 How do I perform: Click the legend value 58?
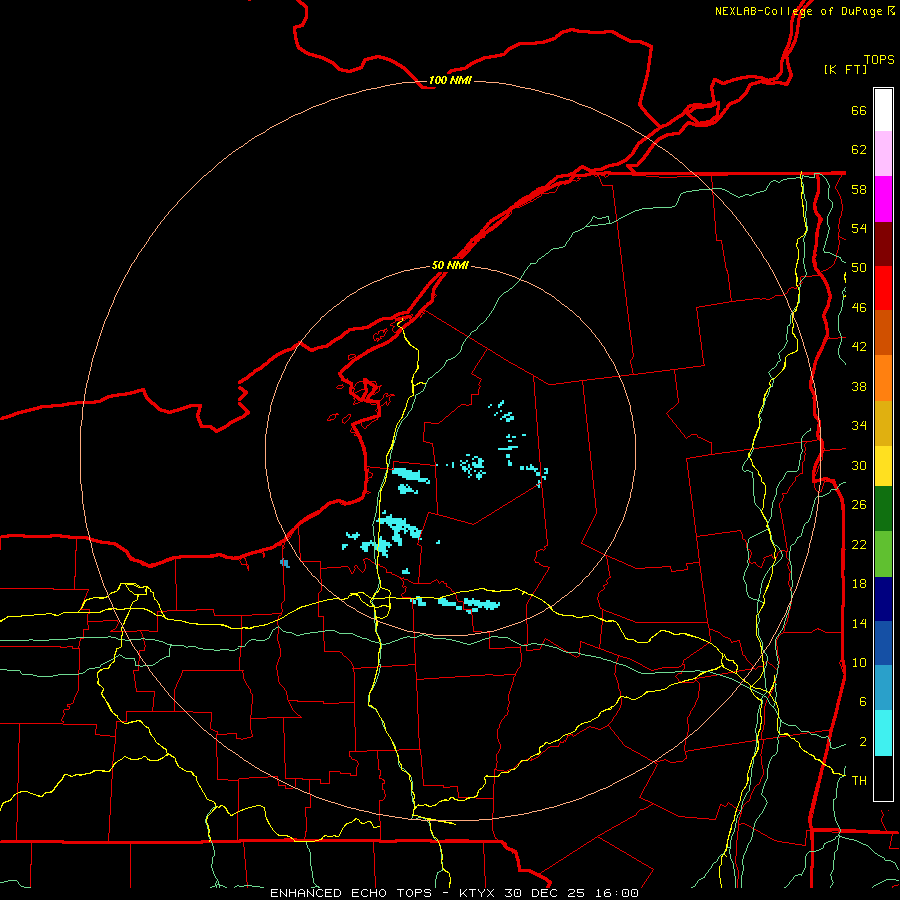(859, 189)
